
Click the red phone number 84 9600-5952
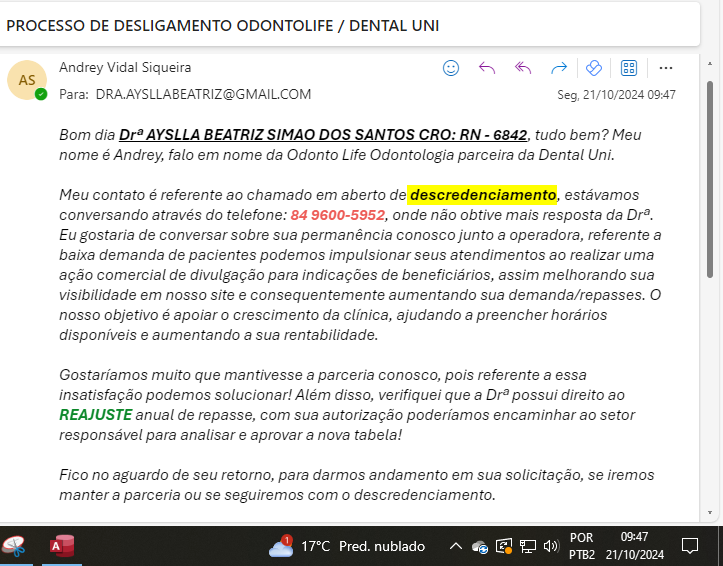tap(338, 215)
